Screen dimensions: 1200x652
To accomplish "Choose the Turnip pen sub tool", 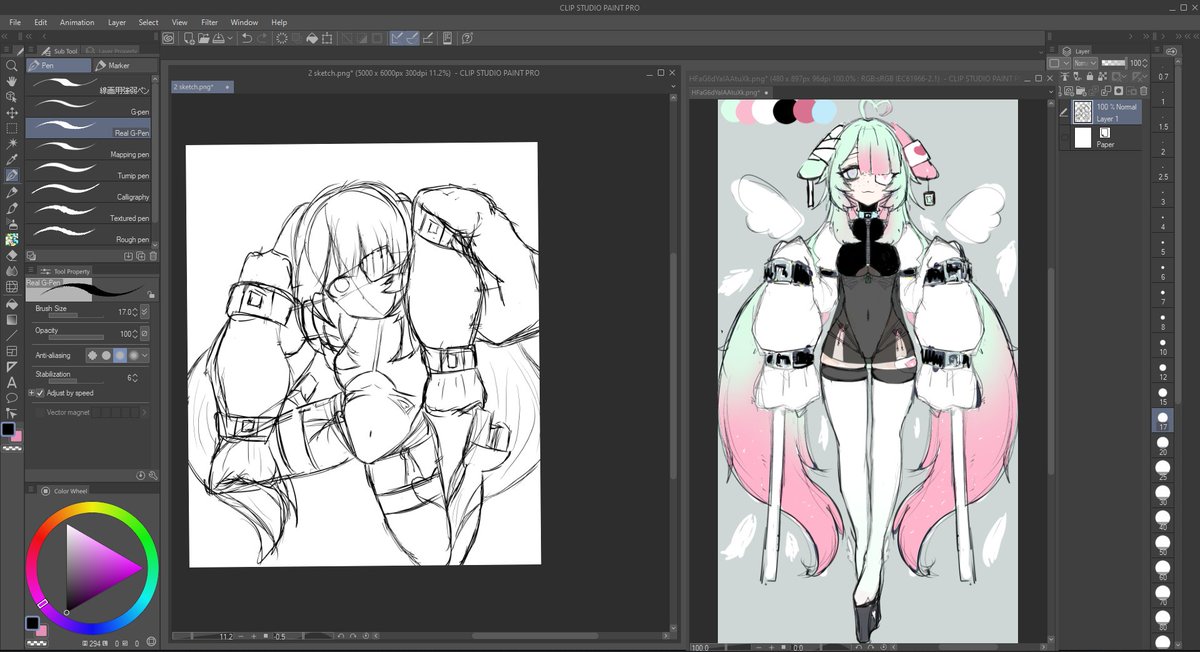I will (90, 171).
